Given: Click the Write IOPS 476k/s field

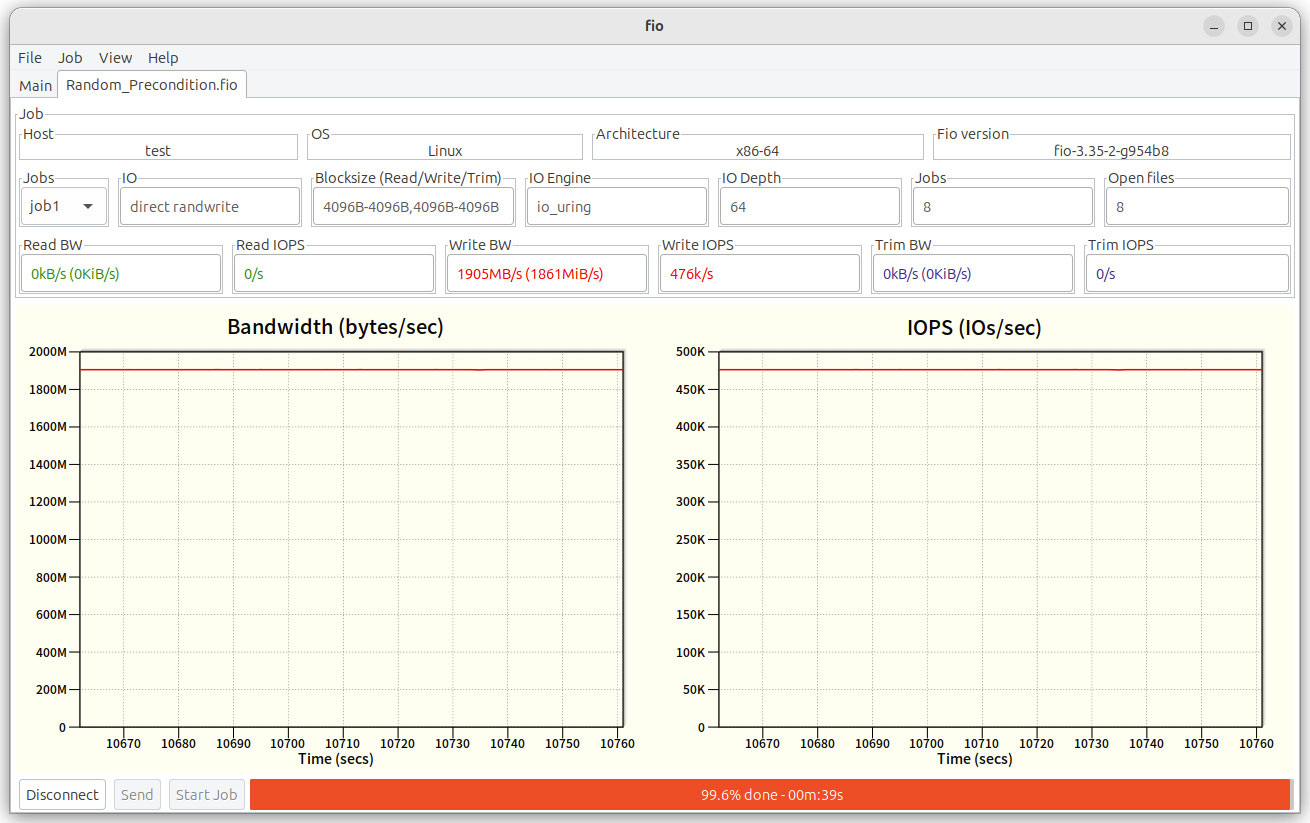Looking at the screenshot, I should pos(759,274).
